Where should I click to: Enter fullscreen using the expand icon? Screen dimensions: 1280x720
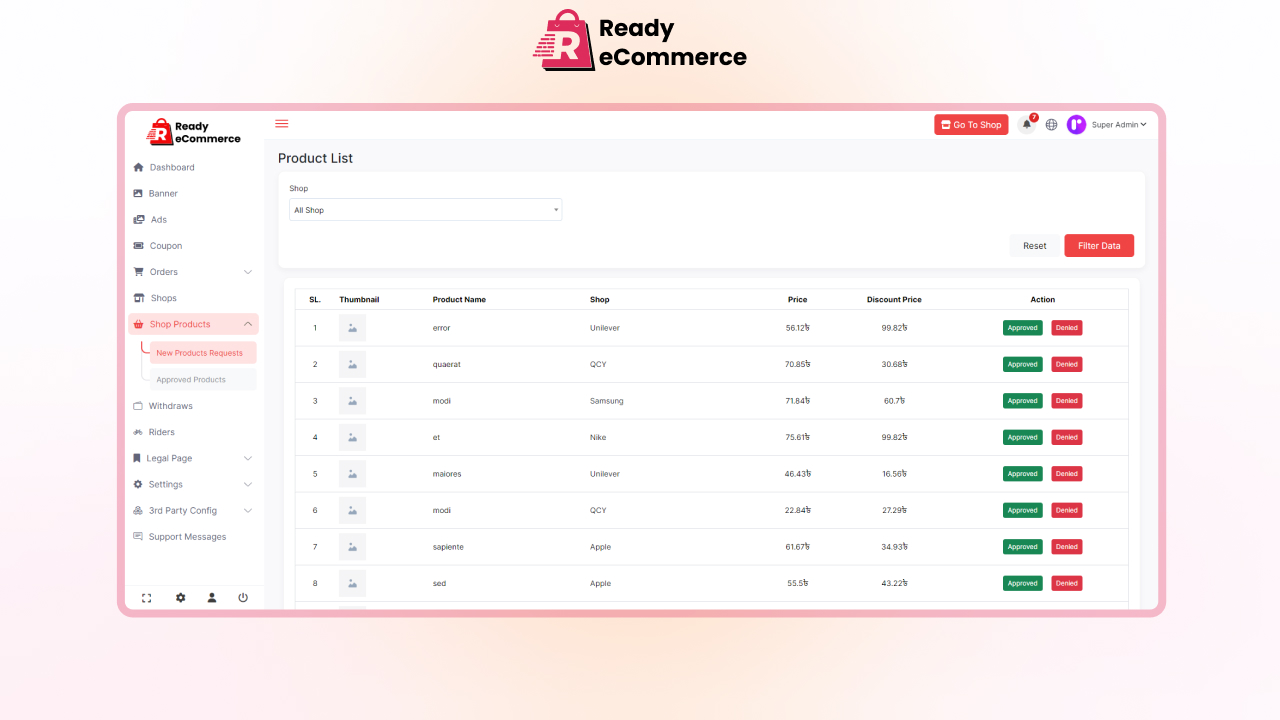coord(147,597)
